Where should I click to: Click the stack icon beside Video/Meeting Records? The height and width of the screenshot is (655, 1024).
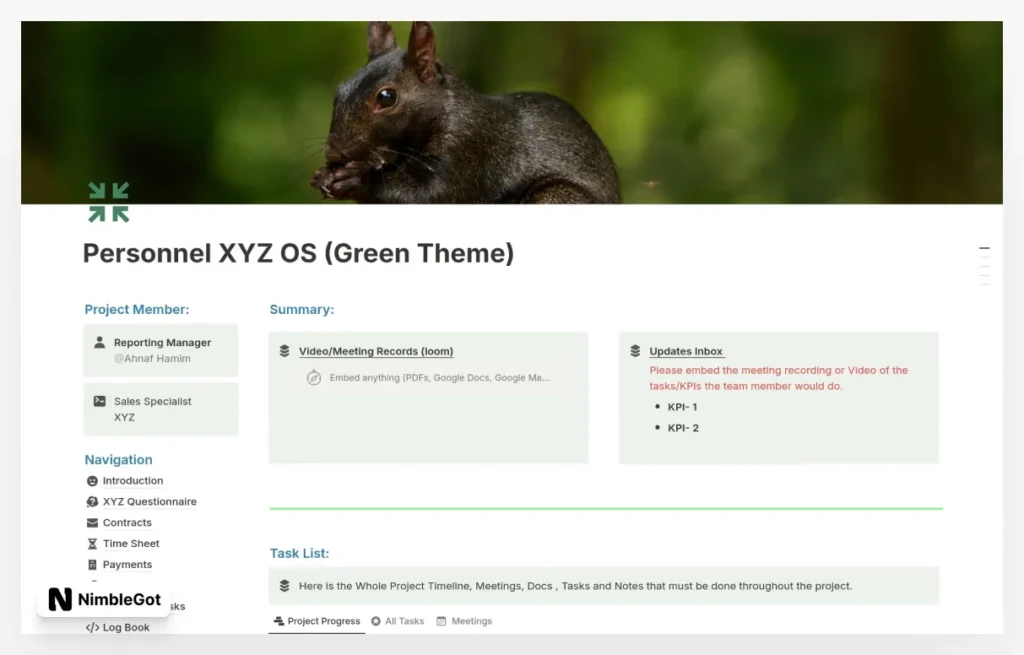pos(285,351)
